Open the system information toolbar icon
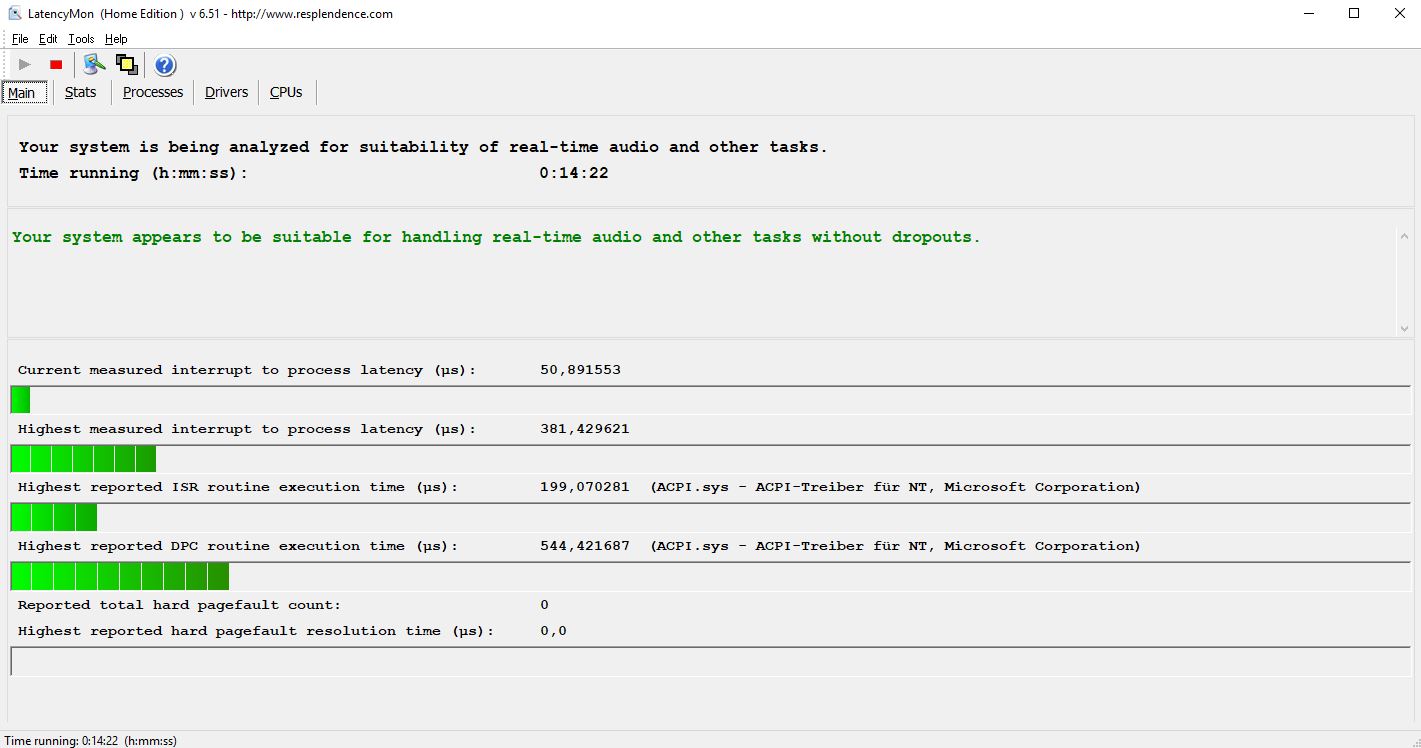This screenshot has height=748, width=1421. [x=94, y=65]
